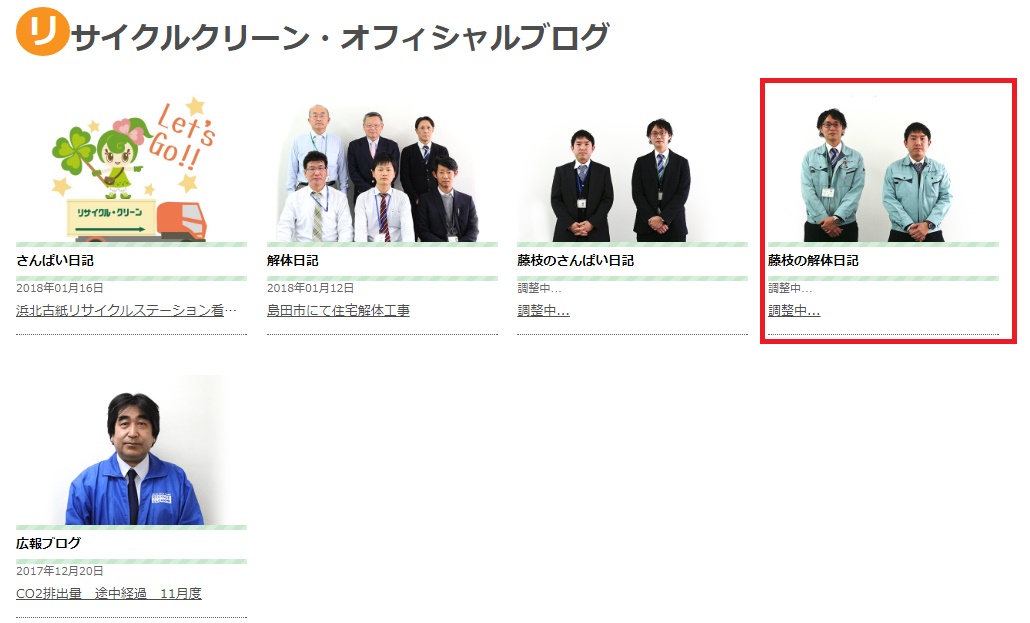Open the clover mascot truck thumbnail
This screenshot has width=1030, height=623.
coord(131,168)
